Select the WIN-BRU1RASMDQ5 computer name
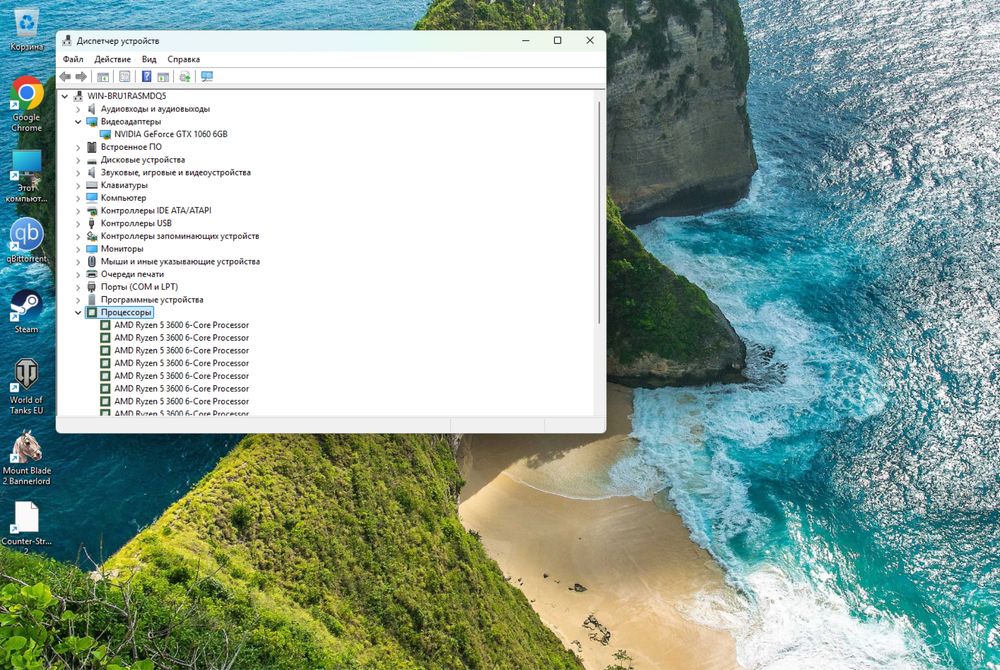Screen dimensions: 1000x670 (127, 96)
